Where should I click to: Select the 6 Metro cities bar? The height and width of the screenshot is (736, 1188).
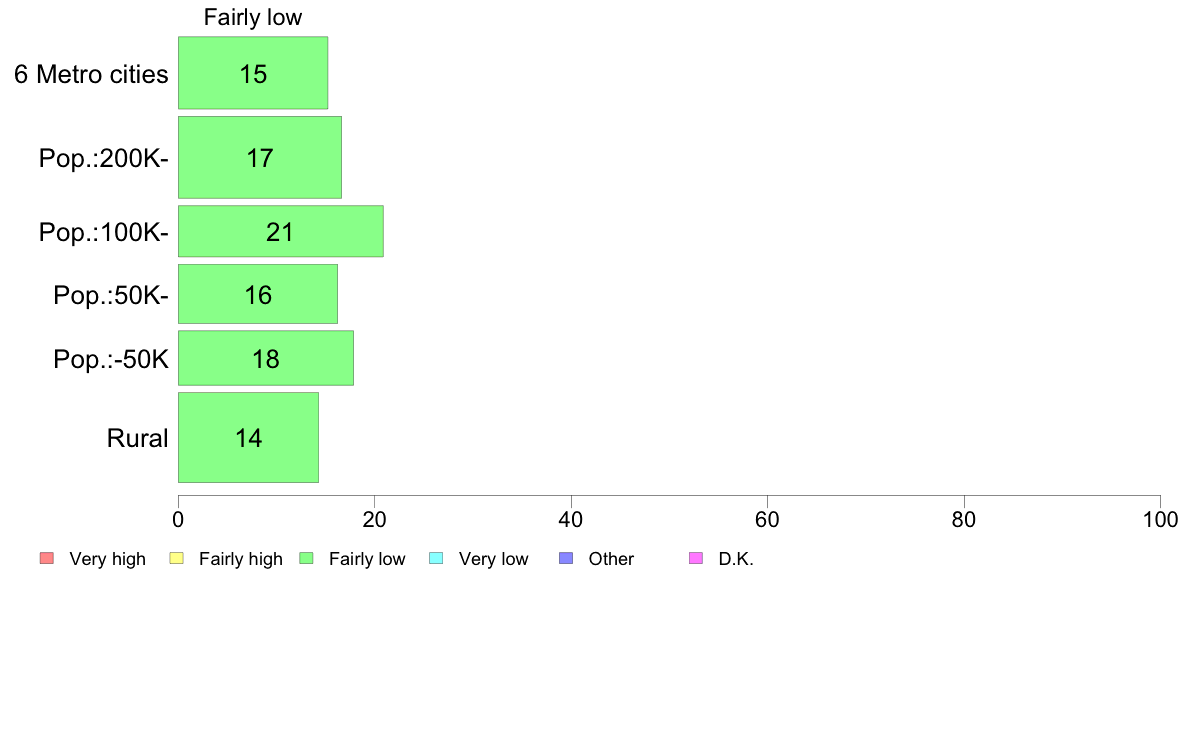253,73
